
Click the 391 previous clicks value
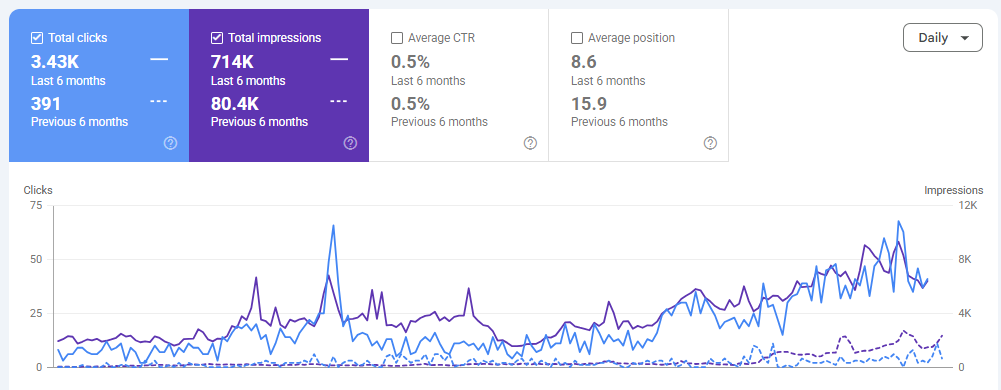pyautogui.click(x=46, y=103)
